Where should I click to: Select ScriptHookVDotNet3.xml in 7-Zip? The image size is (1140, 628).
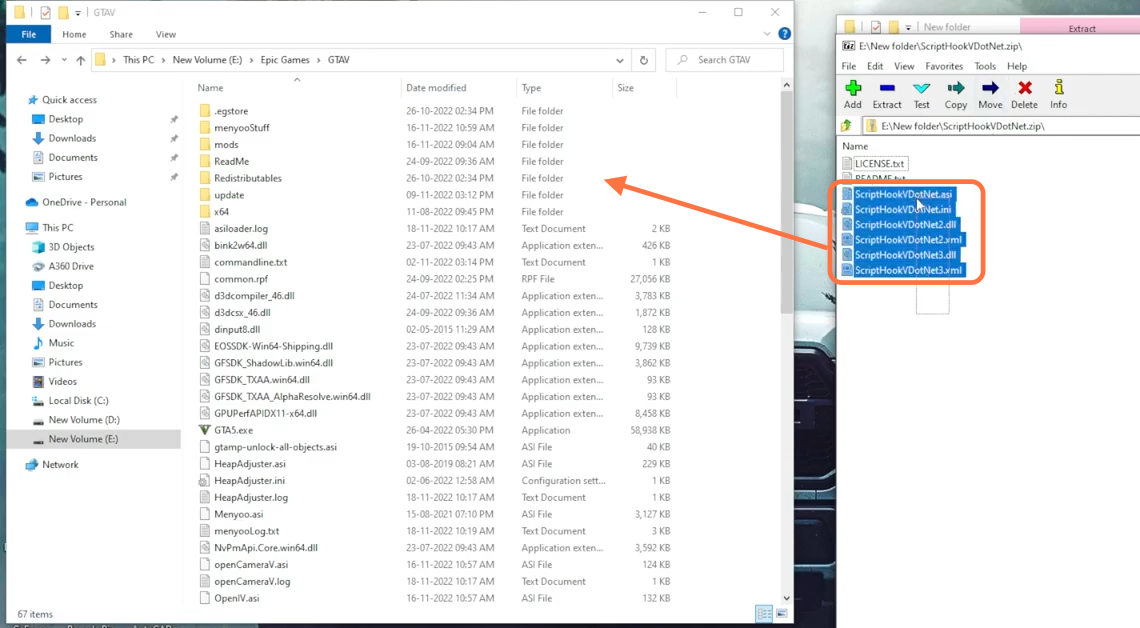coord(908,270)
